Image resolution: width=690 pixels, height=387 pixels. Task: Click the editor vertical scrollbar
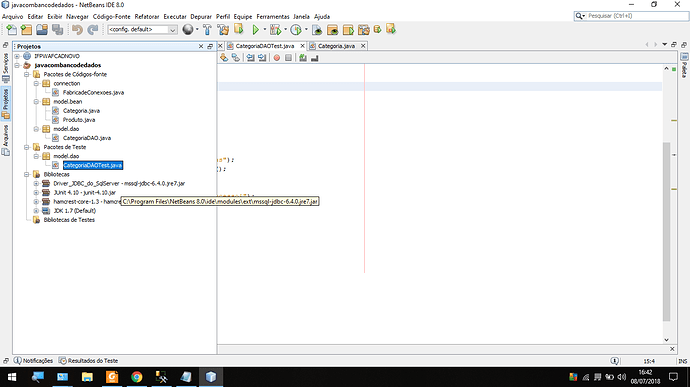[x=666, y=232]
